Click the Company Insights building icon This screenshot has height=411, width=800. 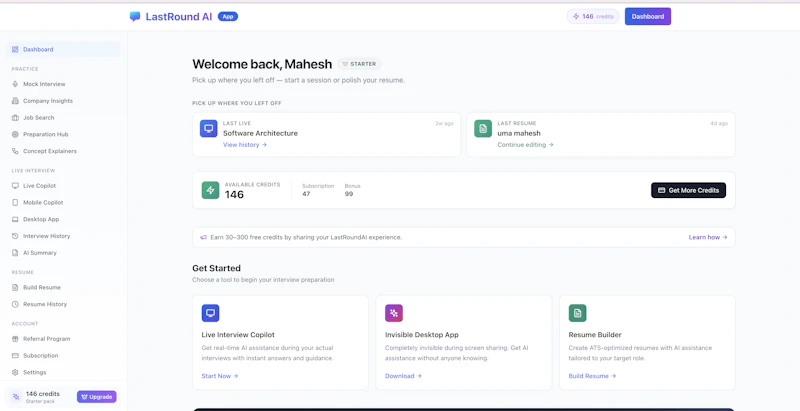coord(15,101)
